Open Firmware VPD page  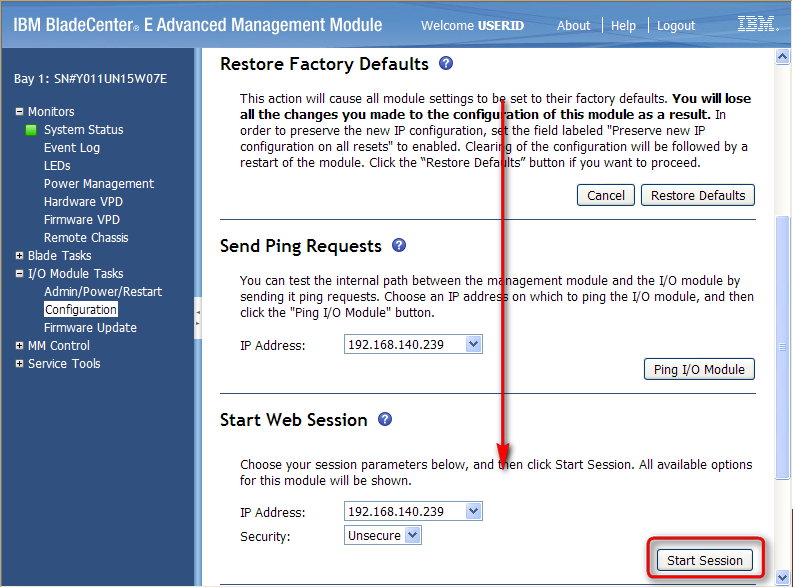coord(81,220)
